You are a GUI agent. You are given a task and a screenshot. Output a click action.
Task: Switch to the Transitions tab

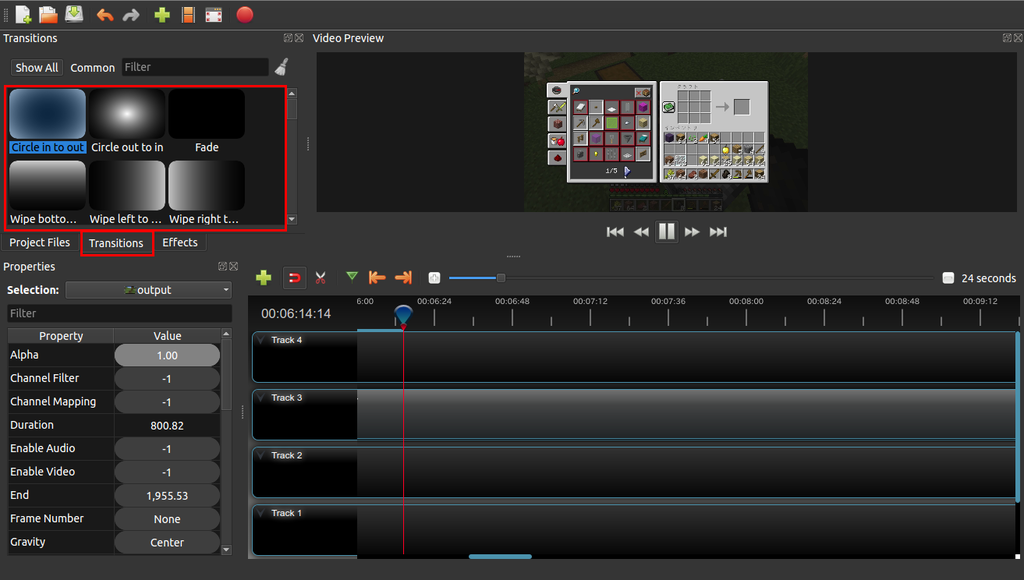tap(116, 243)
